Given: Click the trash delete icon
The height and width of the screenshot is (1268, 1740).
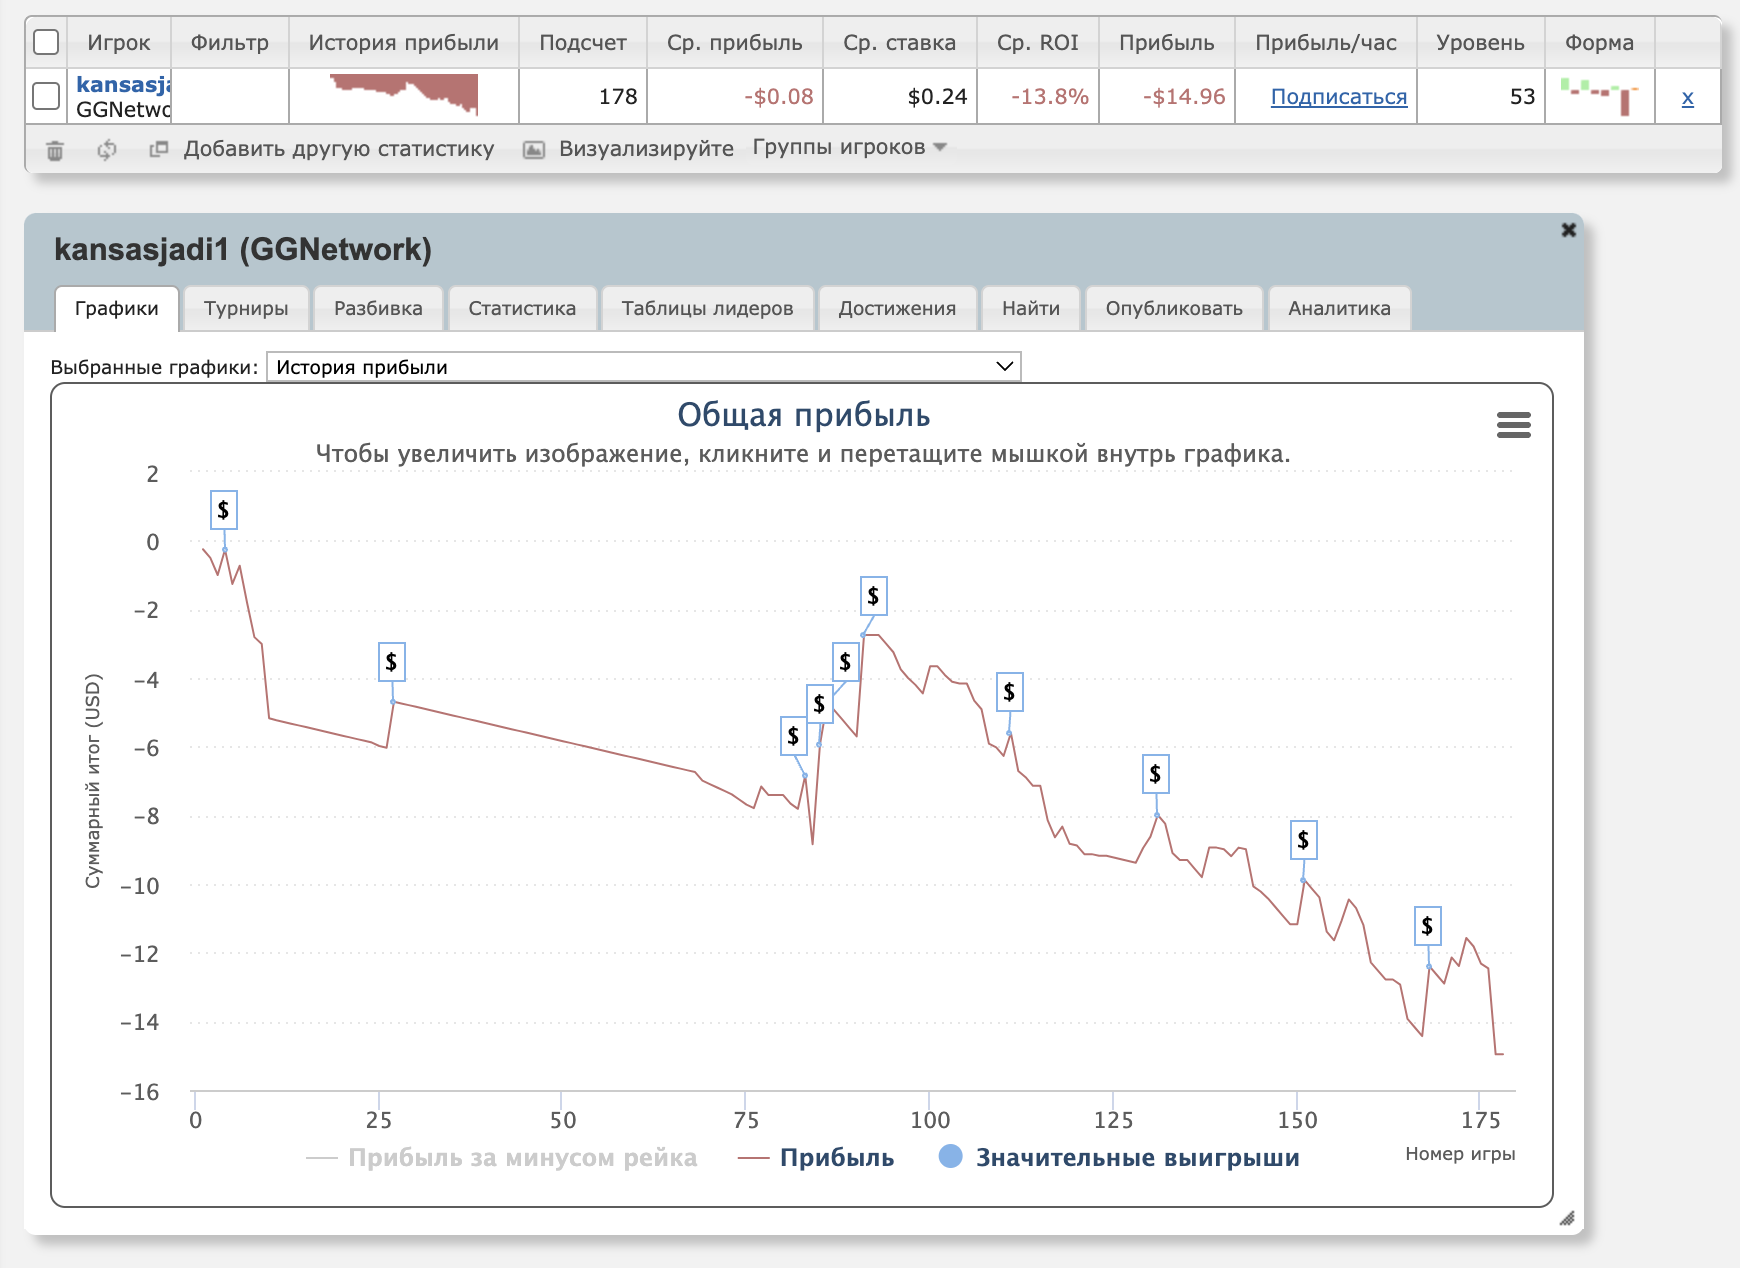Looking at the screenshot, I should (x=55, y=150).
